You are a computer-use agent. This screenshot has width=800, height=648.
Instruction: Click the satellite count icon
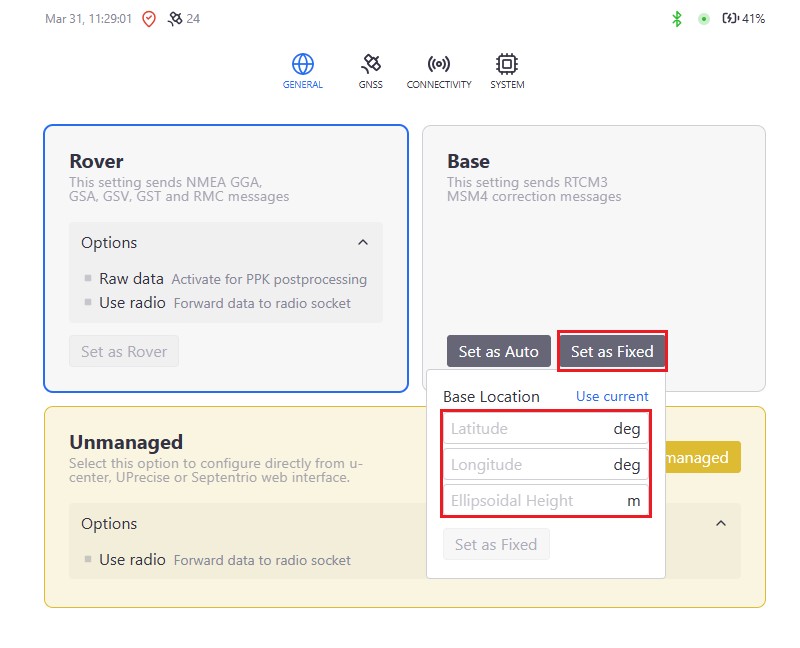coord(175,18)
